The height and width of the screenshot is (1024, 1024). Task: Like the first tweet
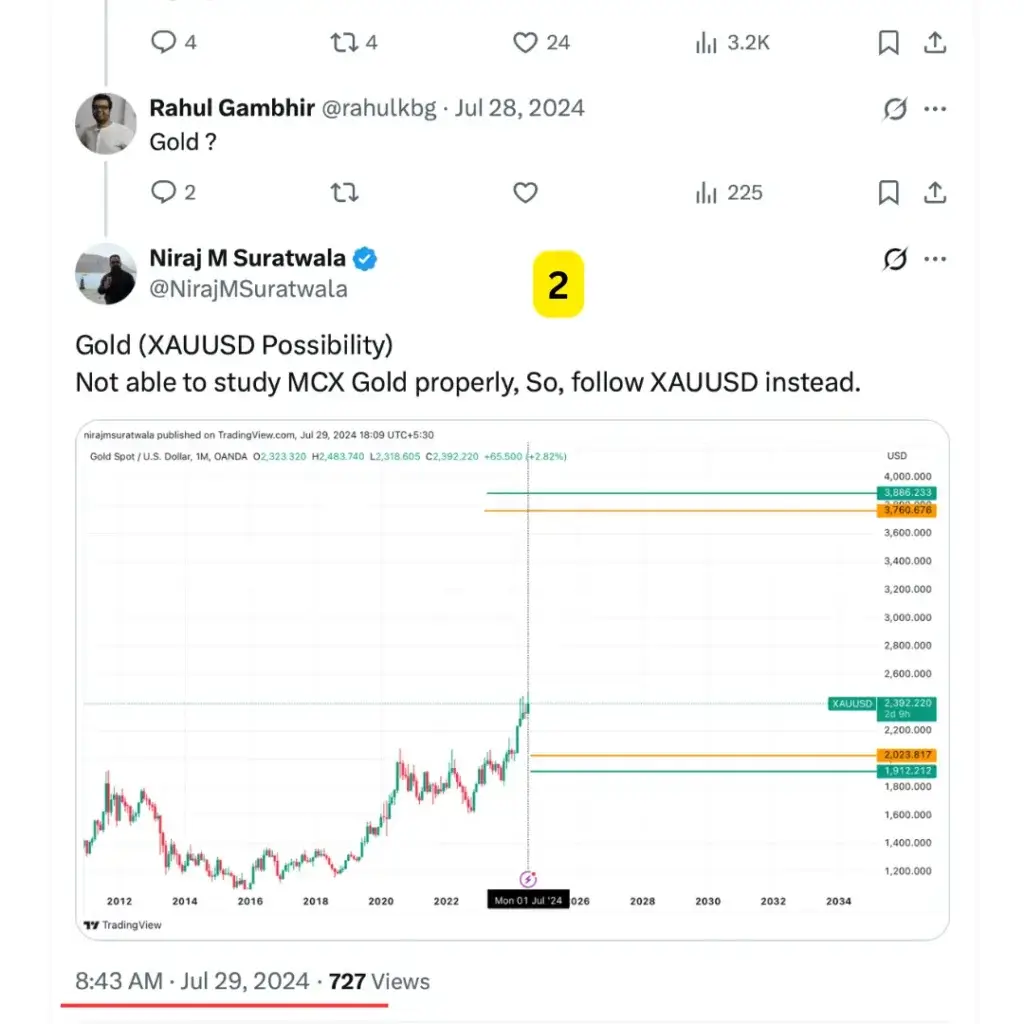tap(524, 42)
